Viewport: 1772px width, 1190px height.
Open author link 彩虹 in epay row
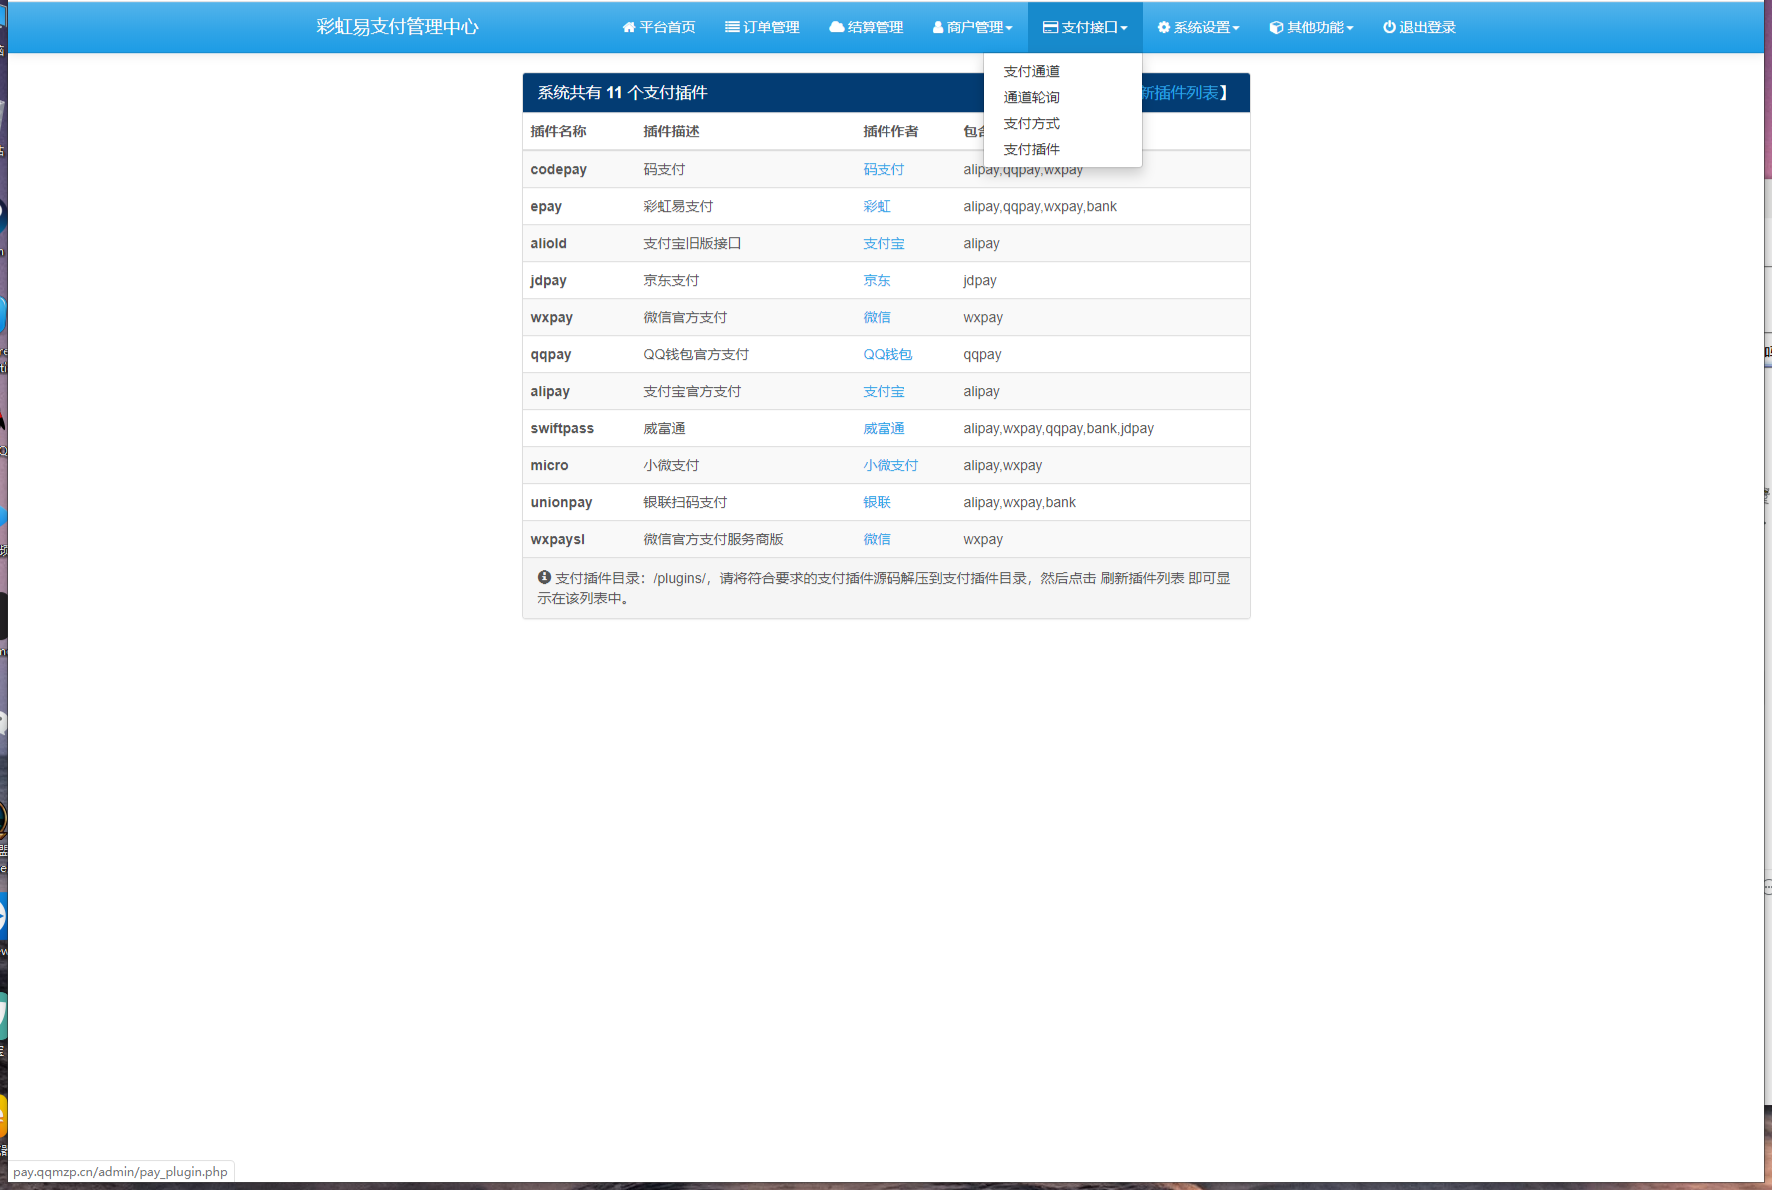(x=877, y=207)
